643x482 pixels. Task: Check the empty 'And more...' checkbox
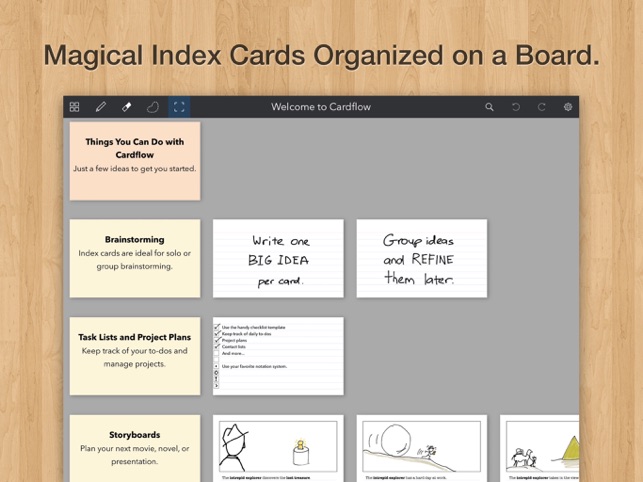tap(217, 353)
